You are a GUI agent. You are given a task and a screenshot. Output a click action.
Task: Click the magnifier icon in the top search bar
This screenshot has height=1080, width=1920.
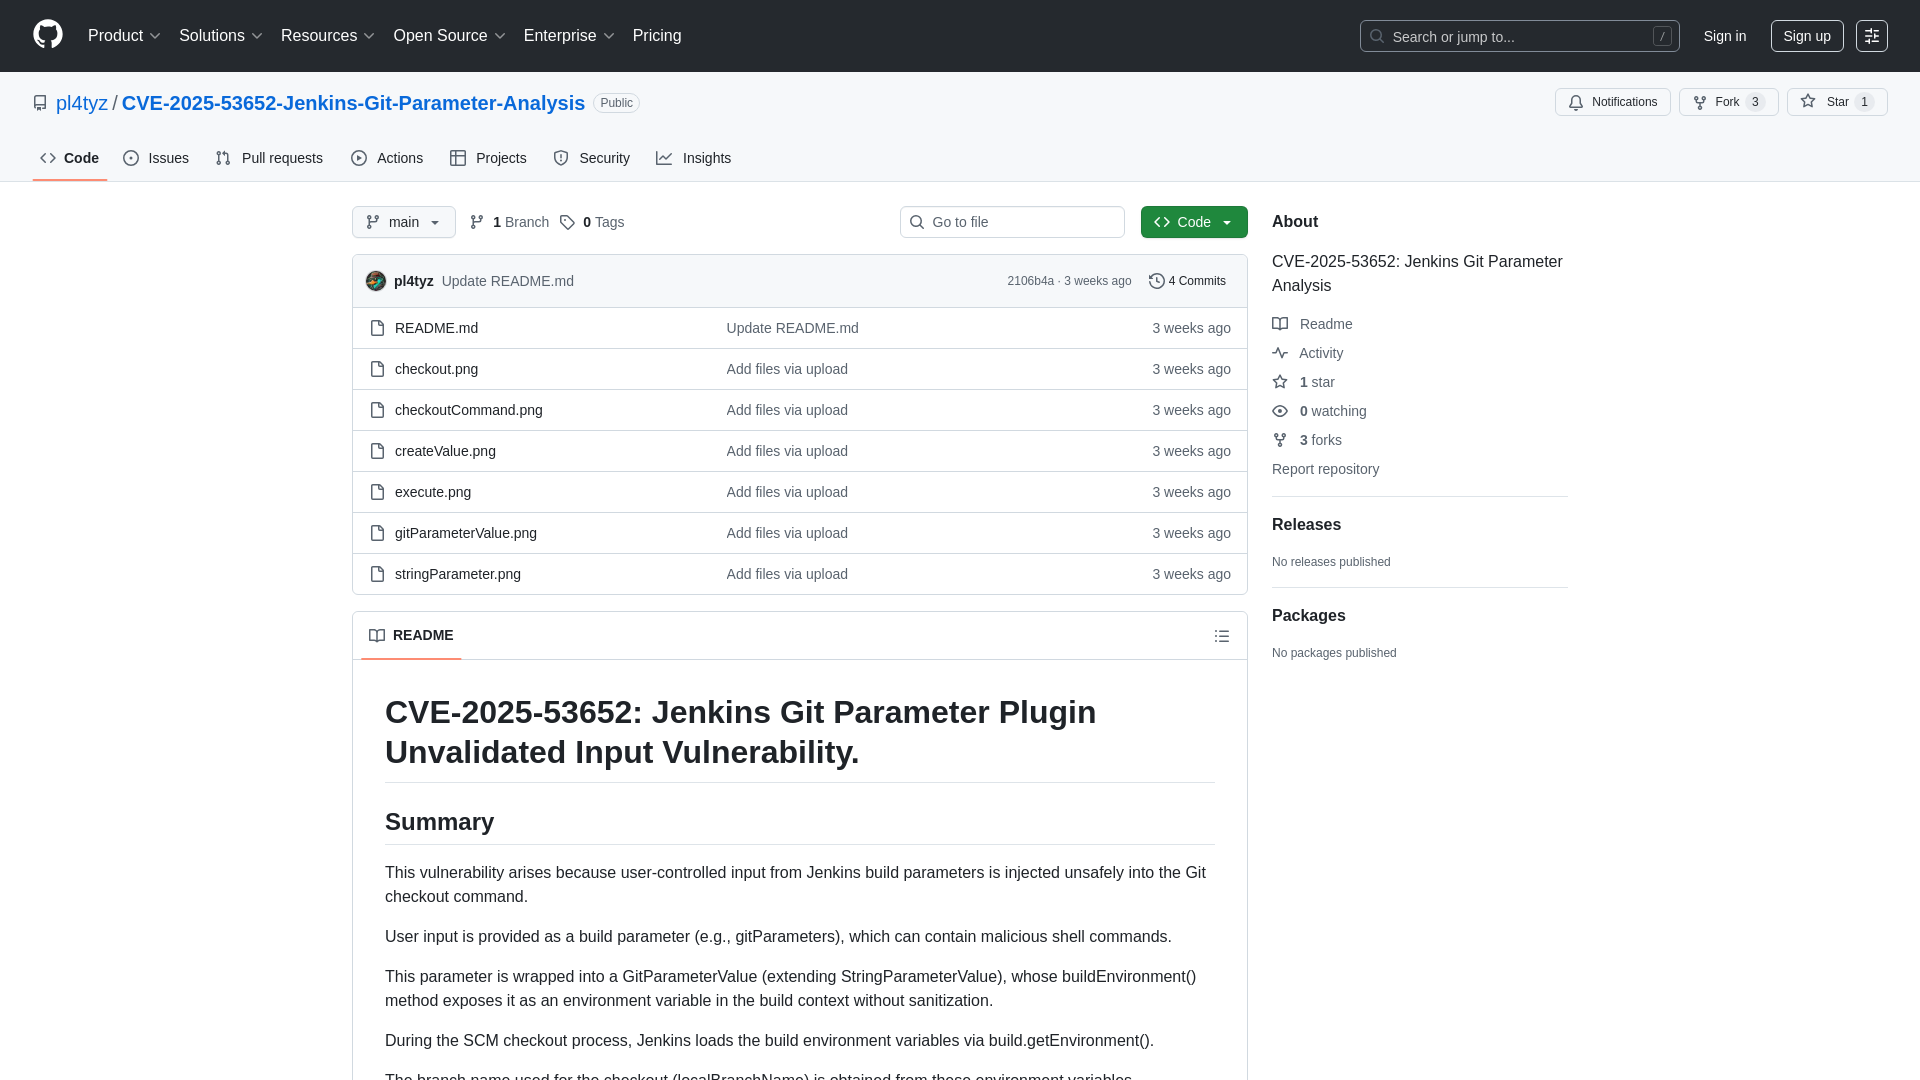pyautogui.click(x=1377, y=36)
